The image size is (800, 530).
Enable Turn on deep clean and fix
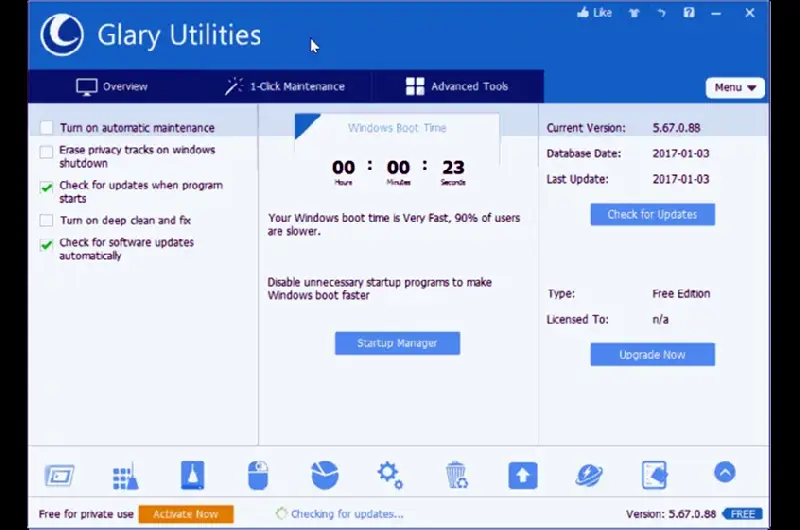46,220
